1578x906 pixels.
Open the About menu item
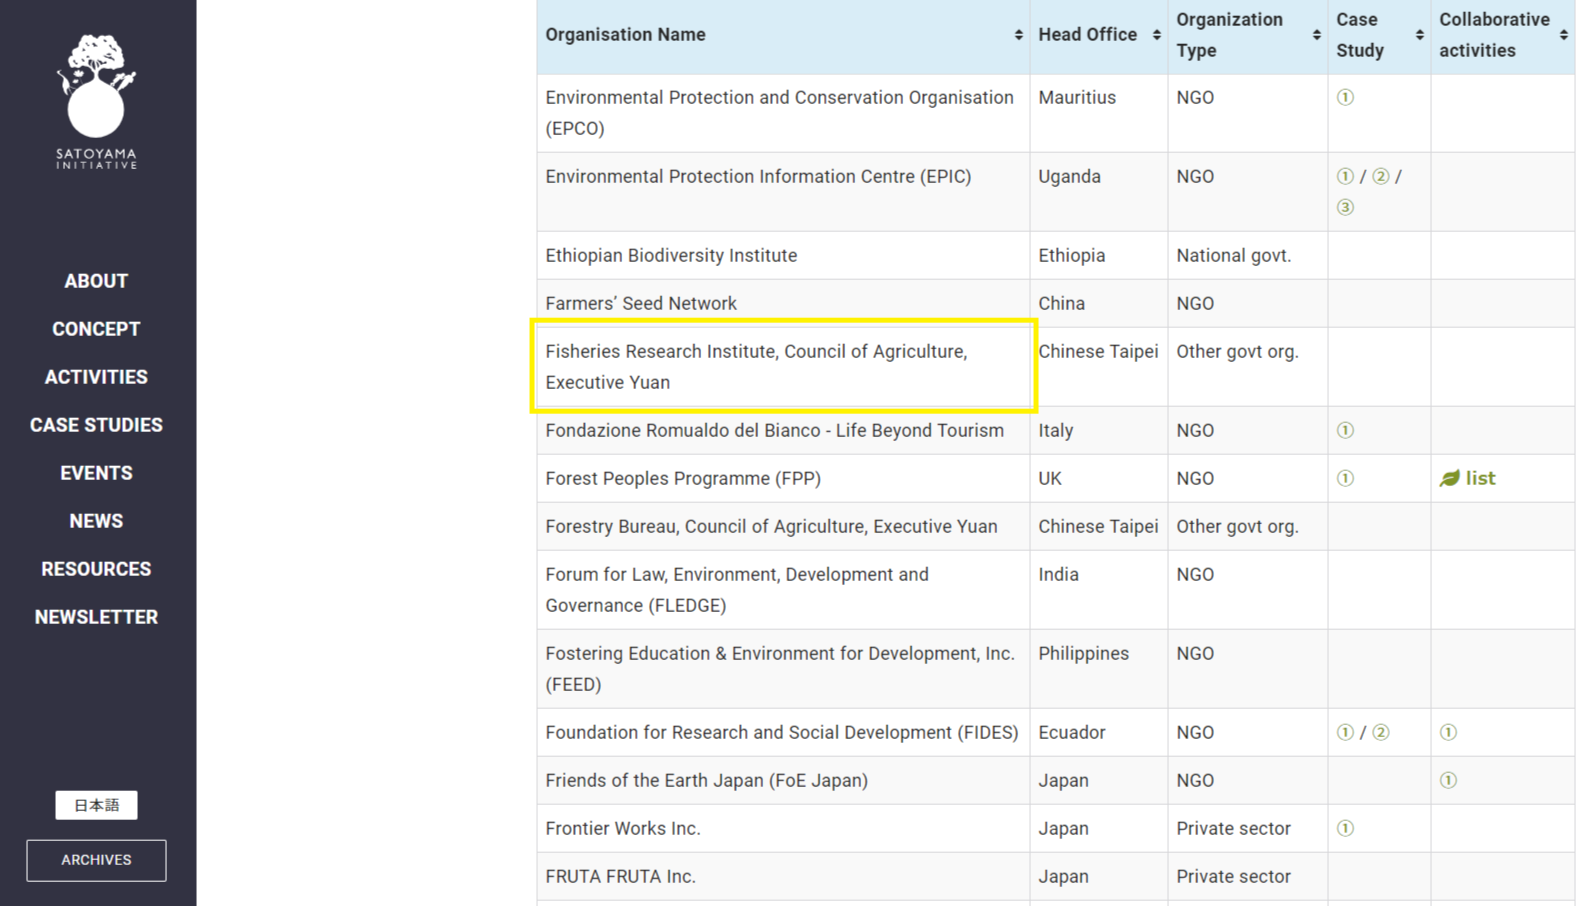tap(96, 281)
